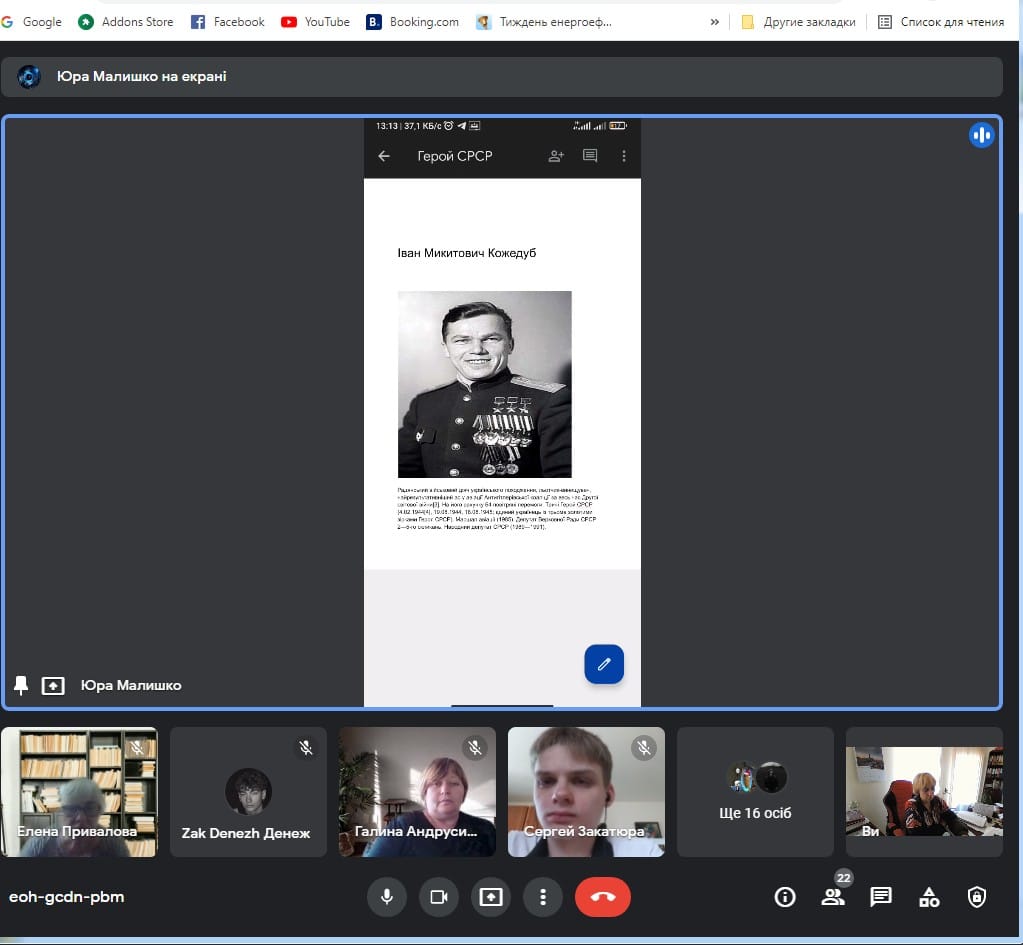Open the Список для чтения reading list

tap(940, 21)
